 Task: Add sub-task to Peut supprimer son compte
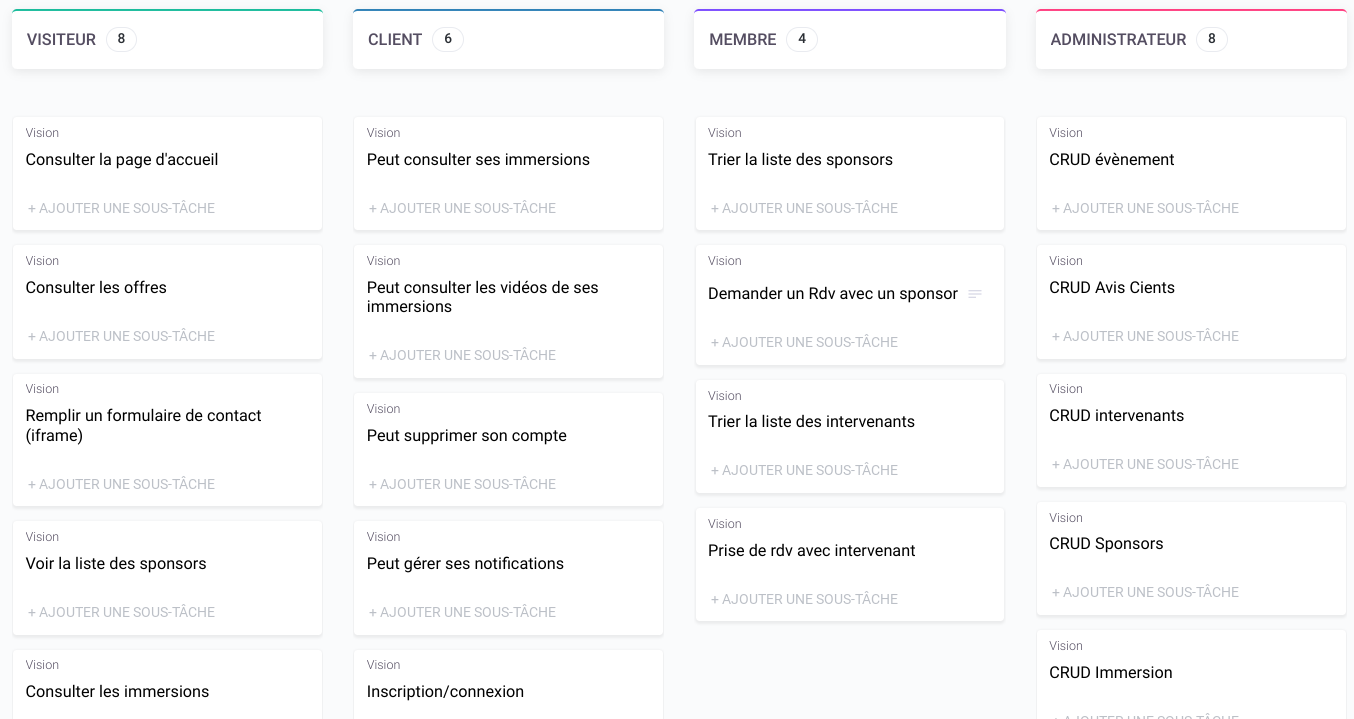point(462,484)
